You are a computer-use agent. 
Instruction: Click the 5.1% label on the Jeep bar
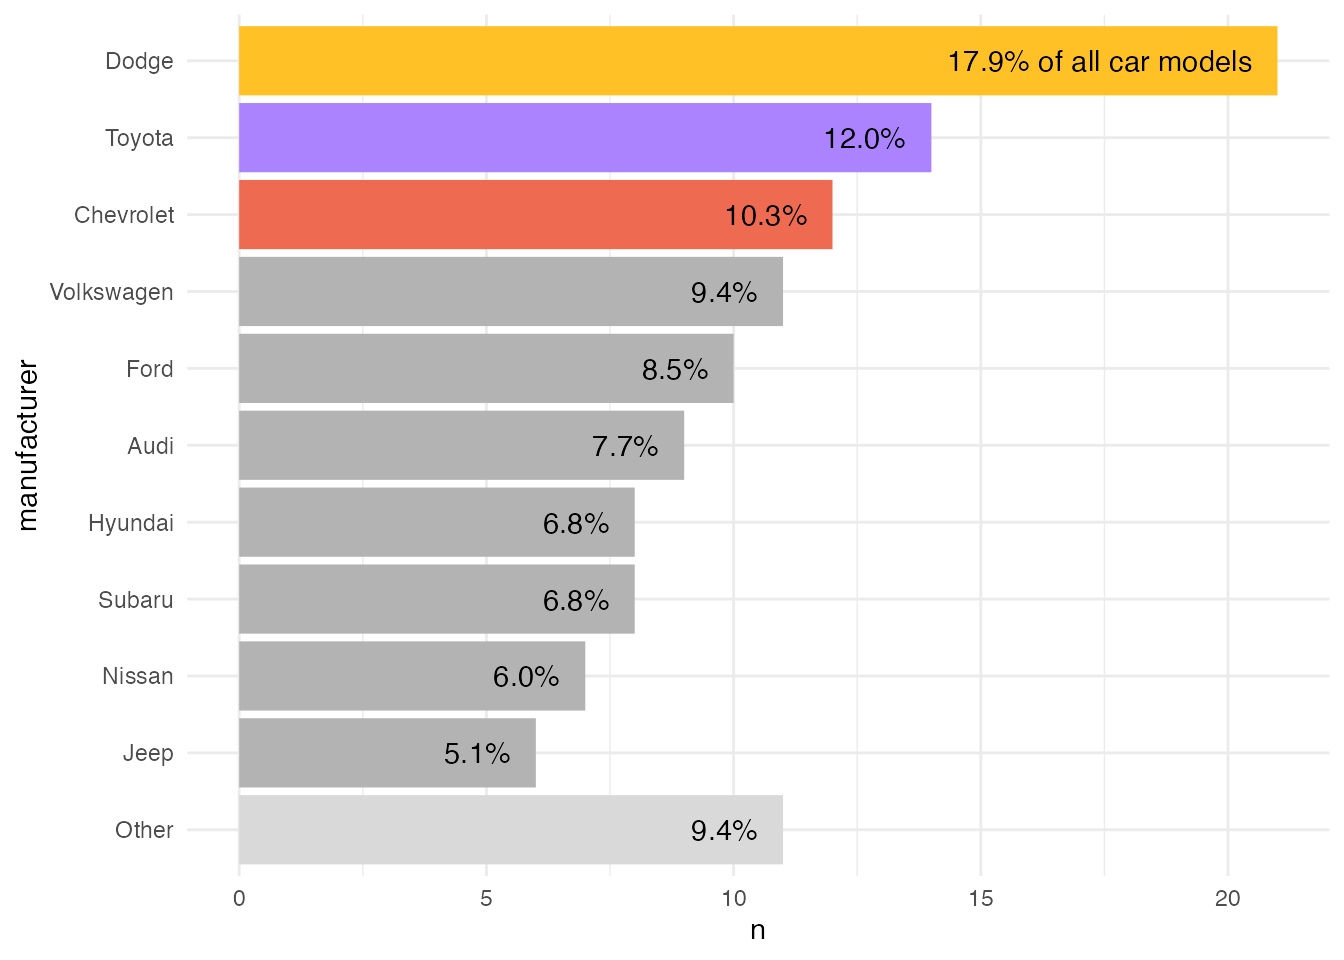[x=477, y=754]
